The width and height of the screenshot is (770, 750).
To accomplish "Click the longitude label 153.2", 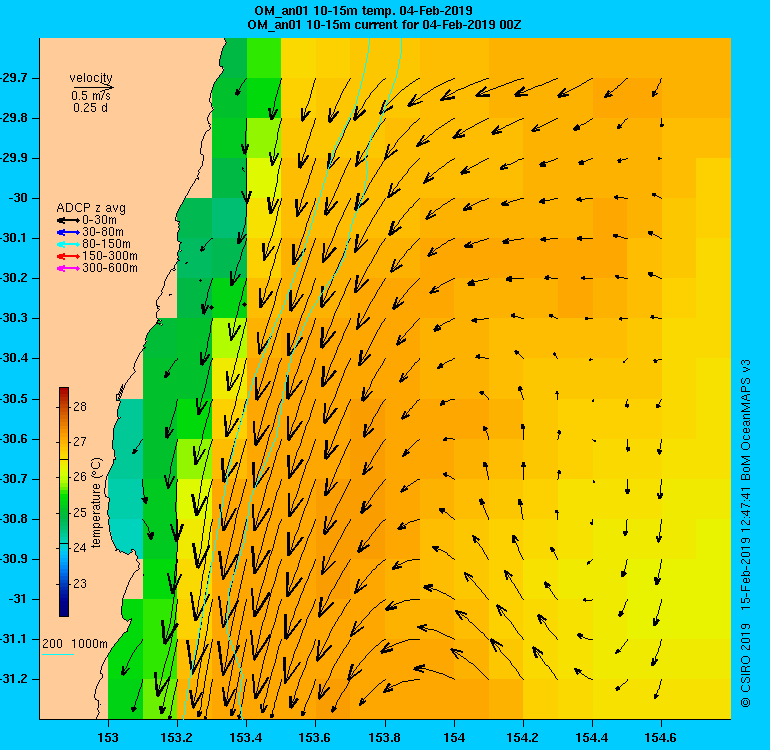I will coord(177,738).
